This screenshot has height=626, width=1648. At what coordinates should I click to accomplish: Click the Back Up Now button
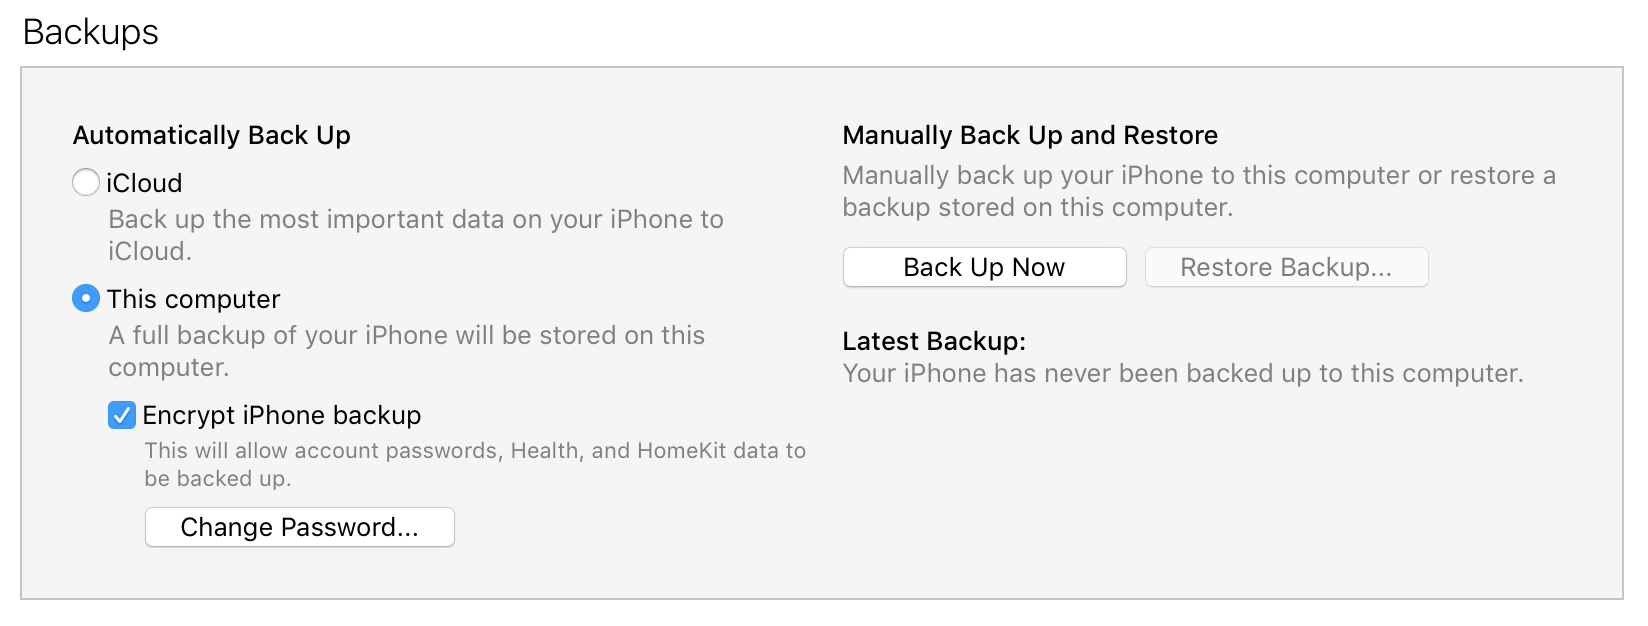[983, 267]
